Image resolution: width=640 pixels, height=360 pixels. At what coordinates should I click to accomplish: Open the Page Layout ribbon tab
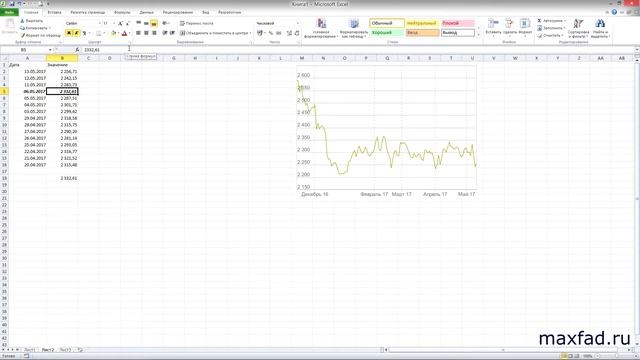pyautogui.click(x=88, y=12)
